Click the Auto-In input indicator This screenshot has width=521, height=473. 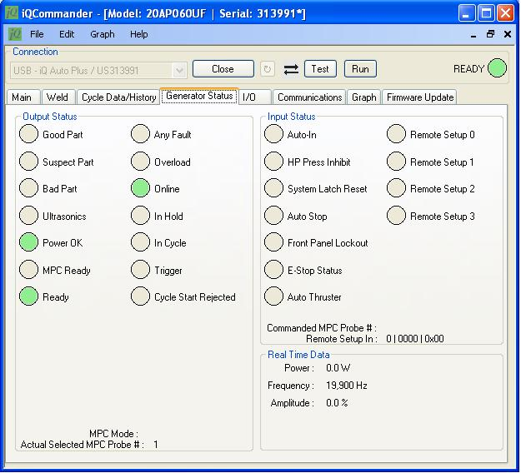(274, 134)
